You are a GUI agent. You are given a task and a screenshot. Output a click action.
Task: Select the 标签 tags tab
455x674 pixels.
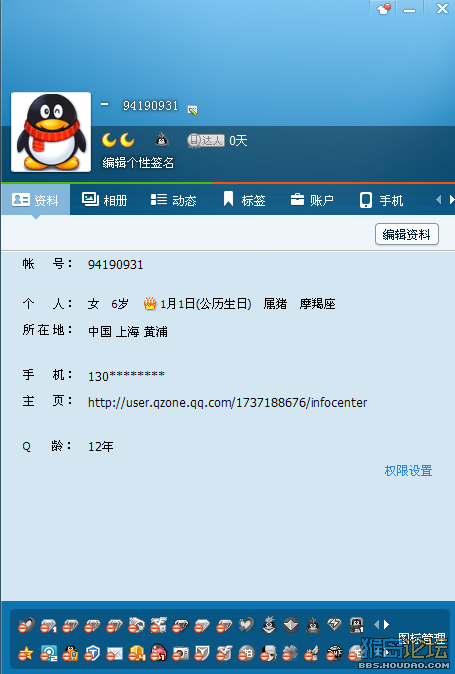coord(244,200)
